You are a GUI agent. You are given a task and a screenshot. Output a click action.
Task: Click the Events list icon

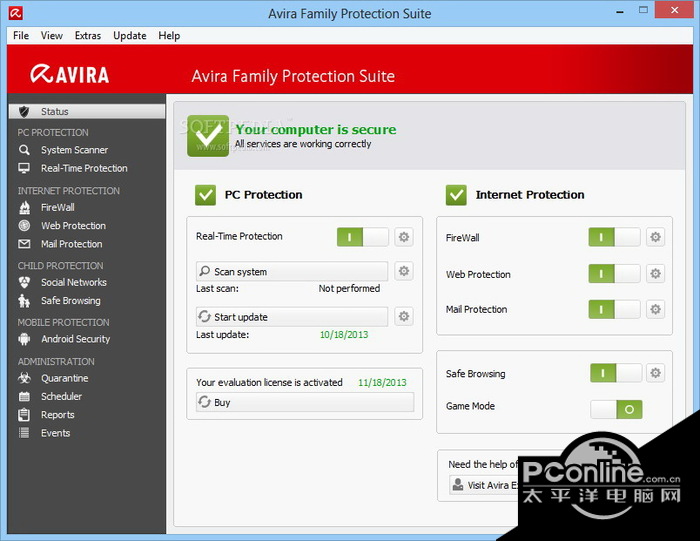(24, 433)
